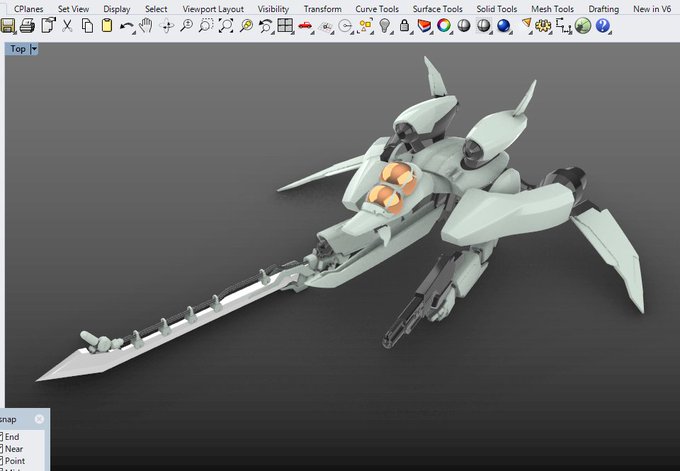Switch to the Visibility tab
The width and height of the screenshot is (680, 471).
[273, 9]
